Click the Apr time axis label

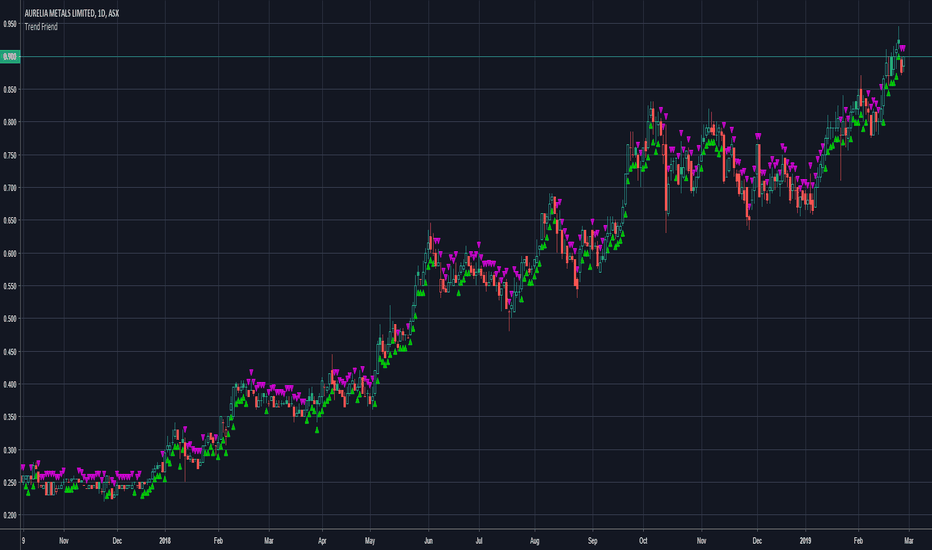(322, 541)
